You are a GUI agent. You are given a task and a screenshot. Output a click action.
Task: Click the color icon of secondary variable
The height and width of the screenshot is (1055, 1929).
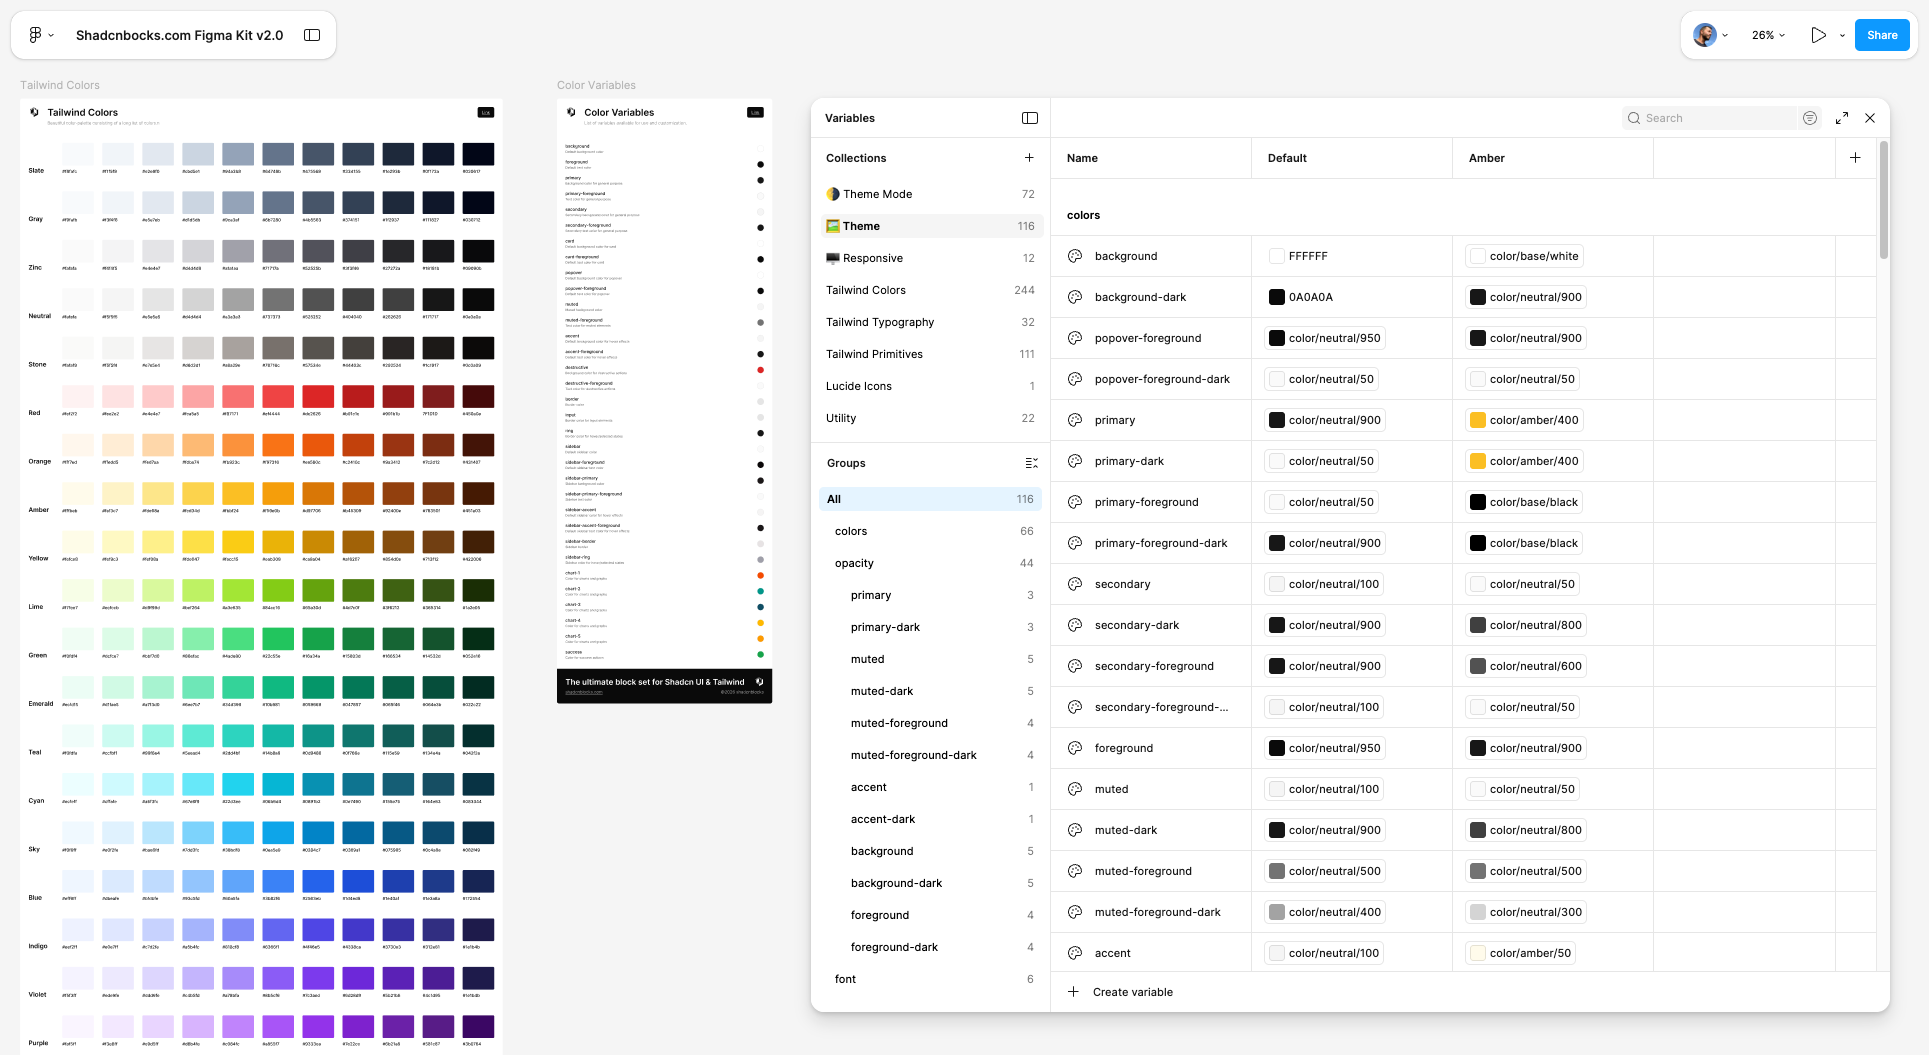[1075, 584]
